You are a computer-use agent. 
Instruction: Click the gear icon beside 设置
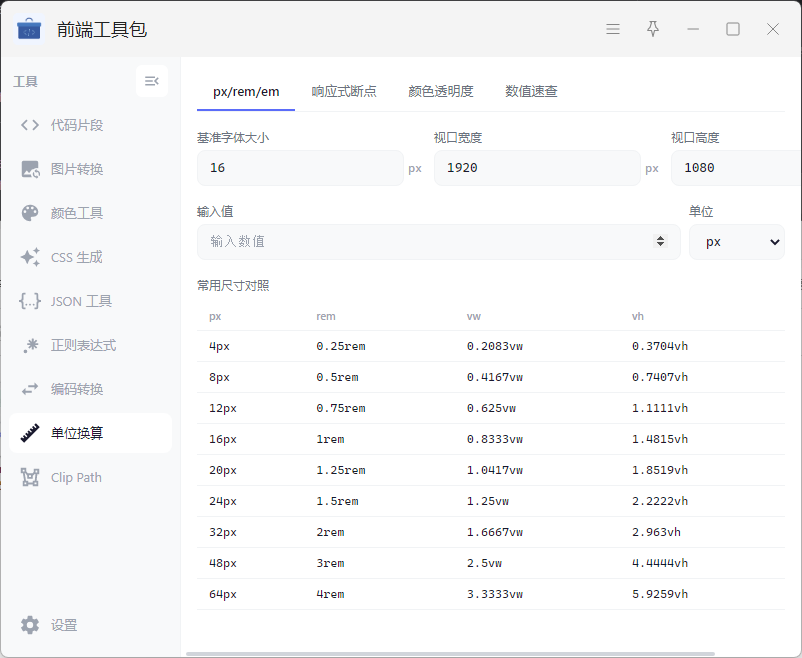pos(30,625)
